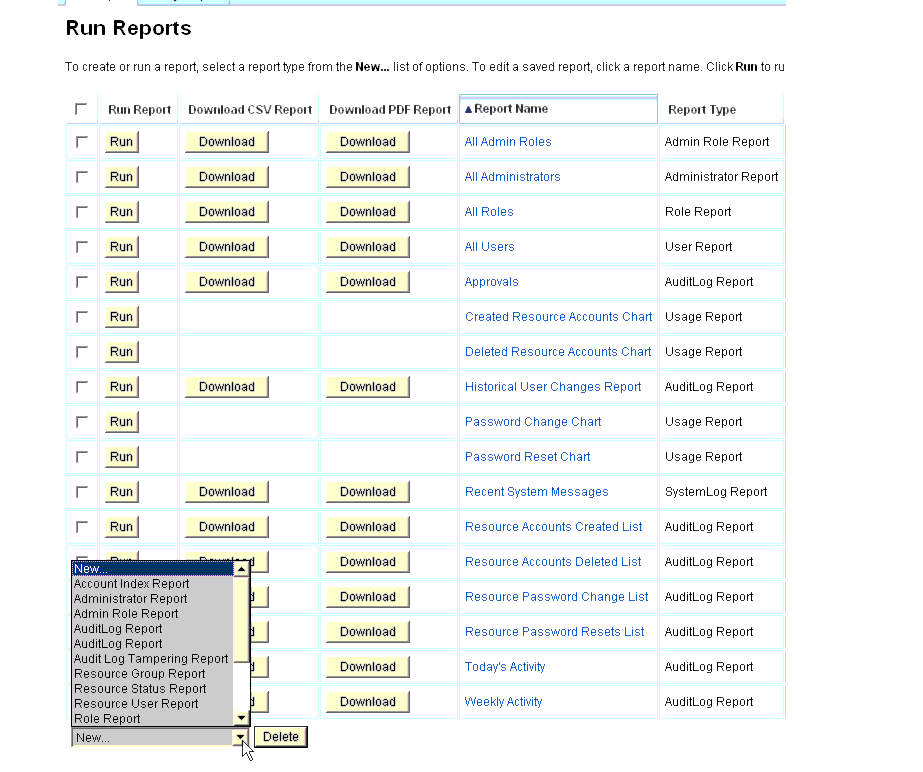Open the New... report type dropdown arrow
Viewport: 923px width, 772px height.
click(x=240, y=737)
